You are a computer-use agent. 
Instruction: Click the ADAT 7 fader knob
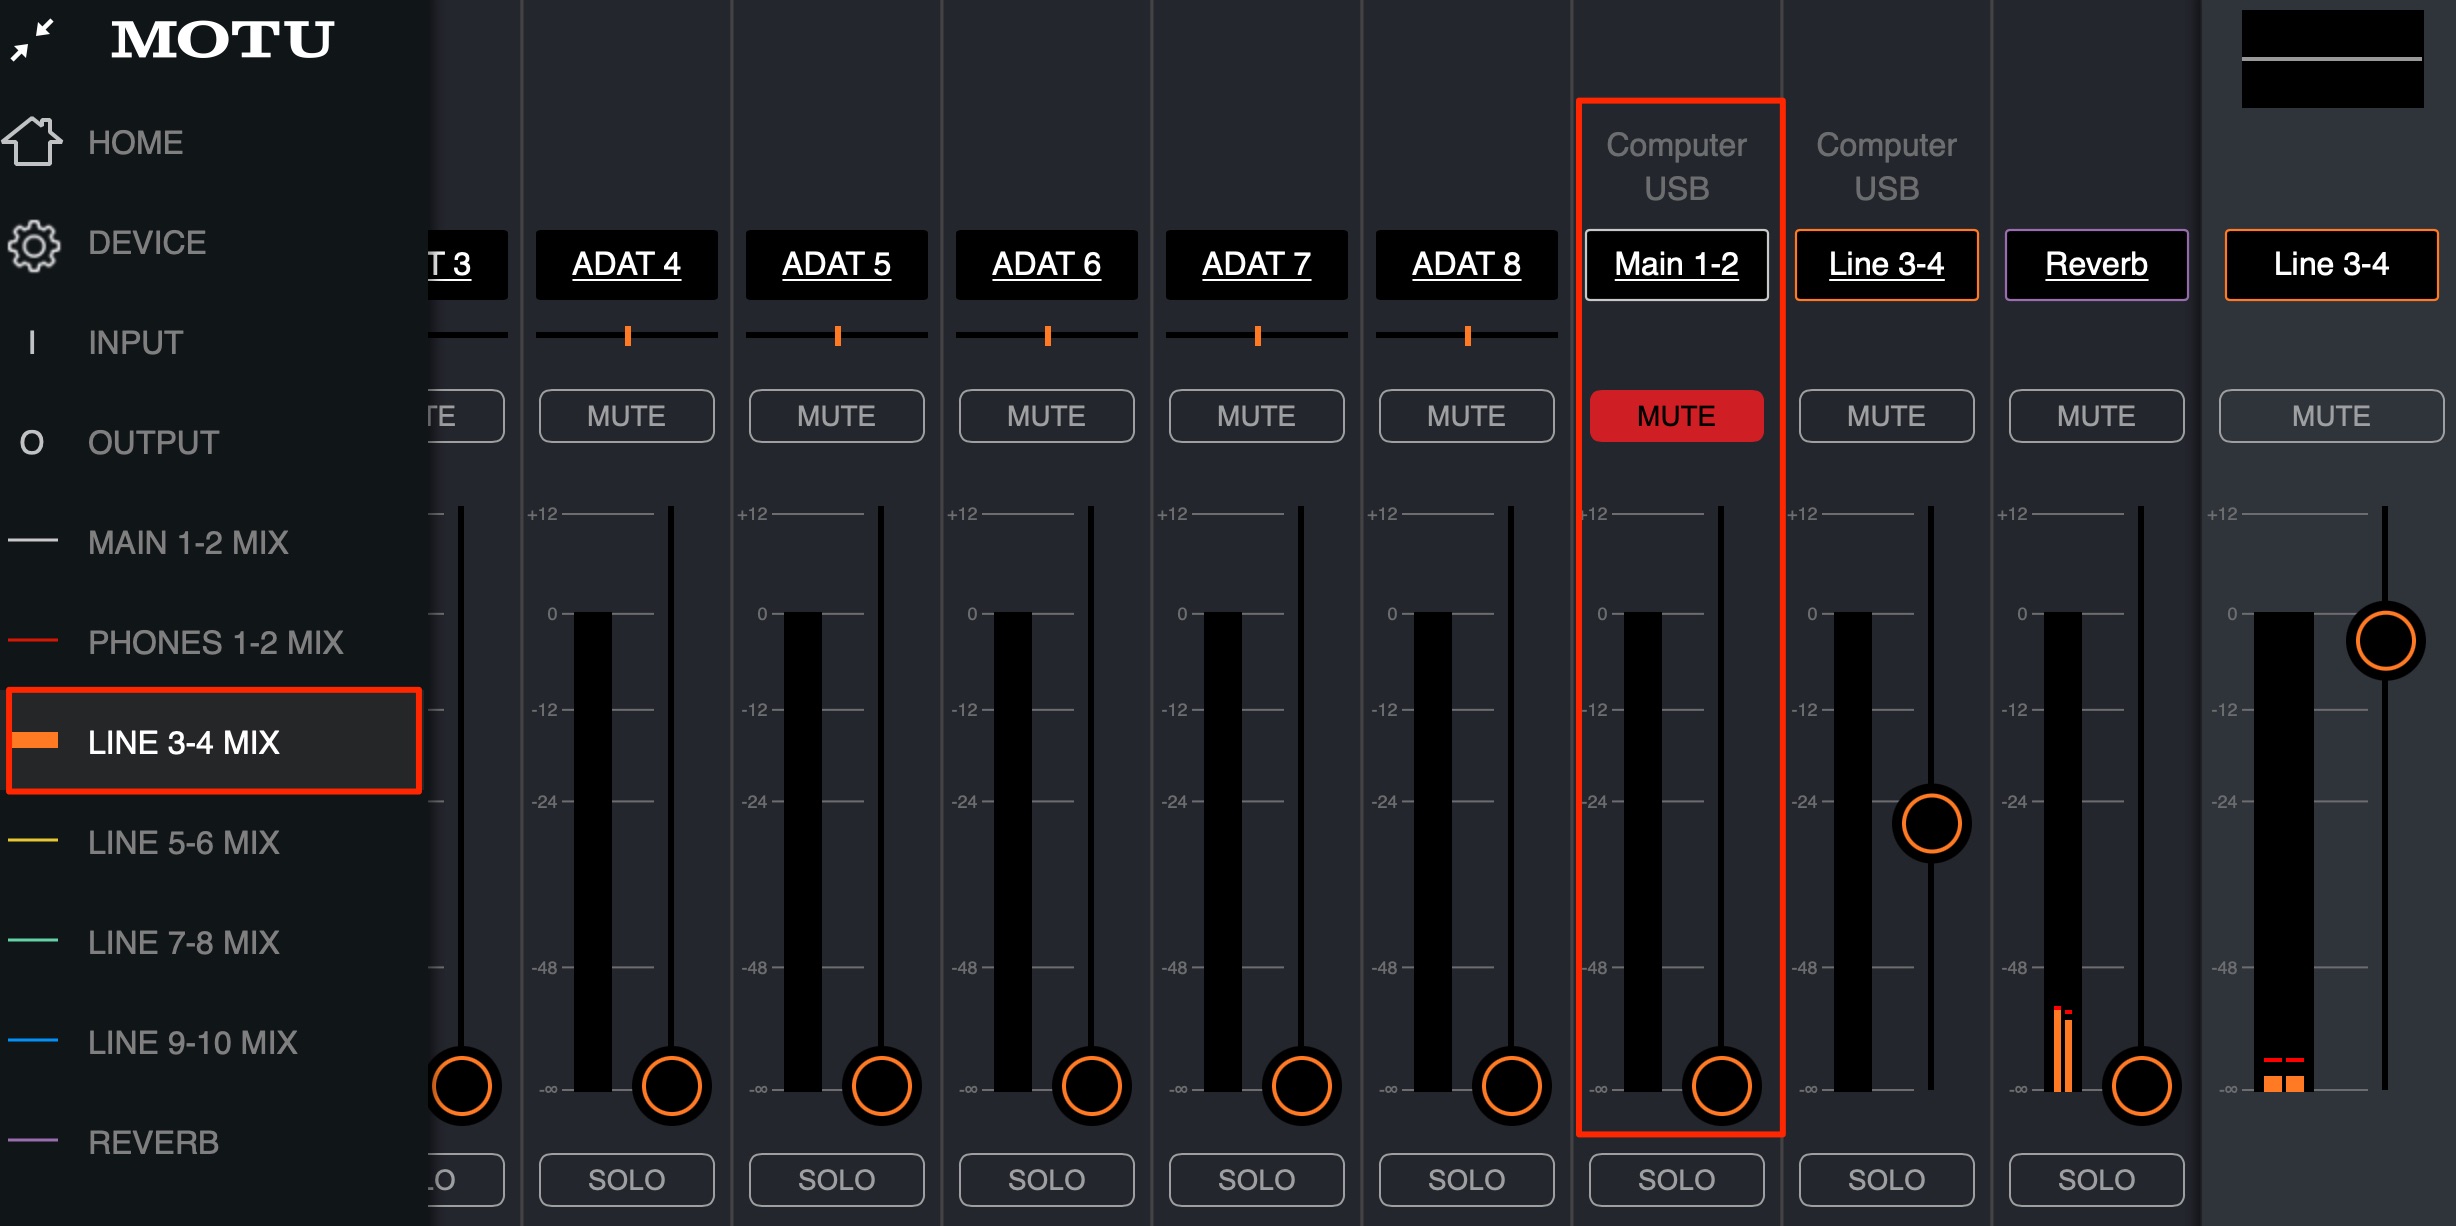coord(1301,1086)
